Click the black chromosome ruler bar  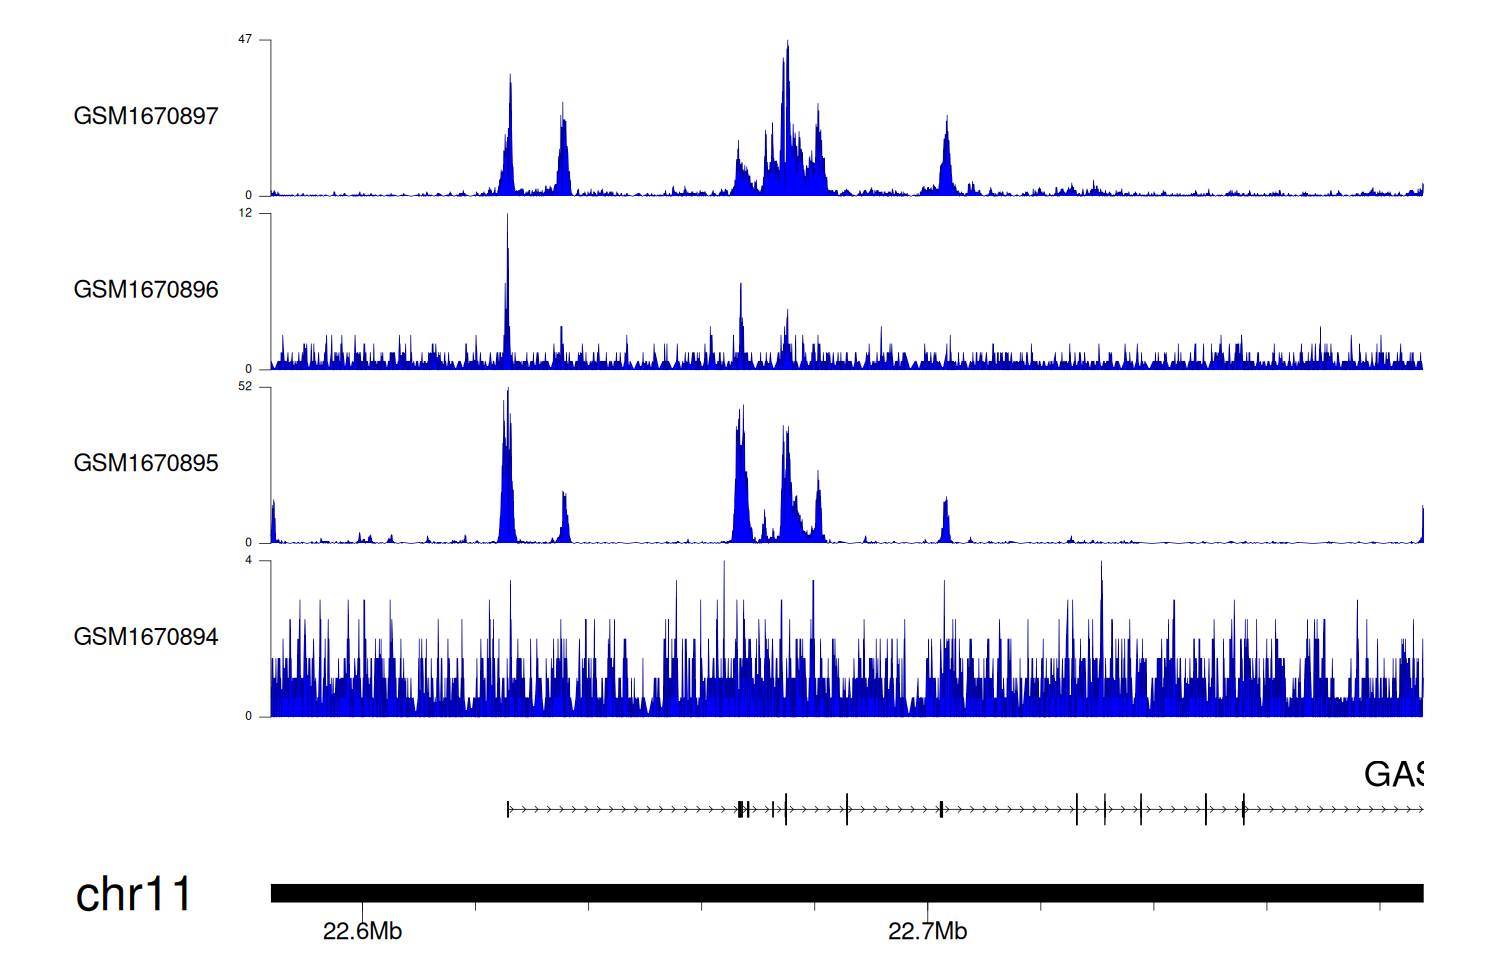pyautogui.click(x=846, y=893)
